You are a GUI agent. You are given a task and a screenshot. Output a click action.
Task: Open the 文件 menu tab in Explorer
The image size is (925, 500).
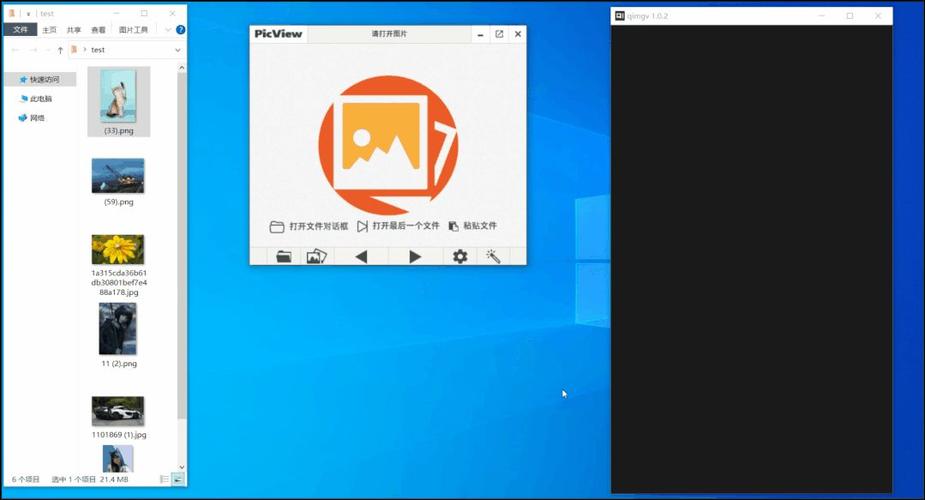21,29
